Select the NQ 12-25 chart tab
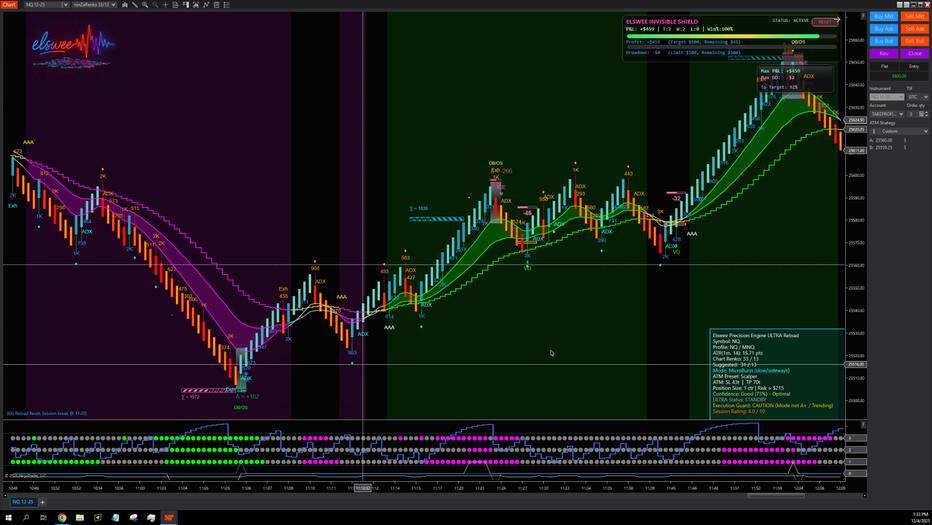The height and width of the screenshot is (525, 932). point(22,502)
